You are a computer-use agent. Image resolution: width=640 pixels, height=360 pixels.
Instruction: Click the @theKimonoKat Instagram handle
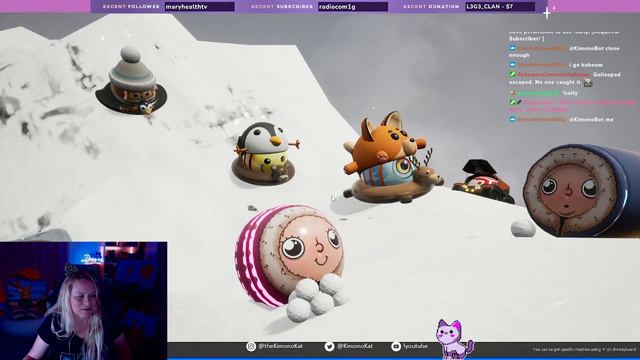[x=280, y=346]
